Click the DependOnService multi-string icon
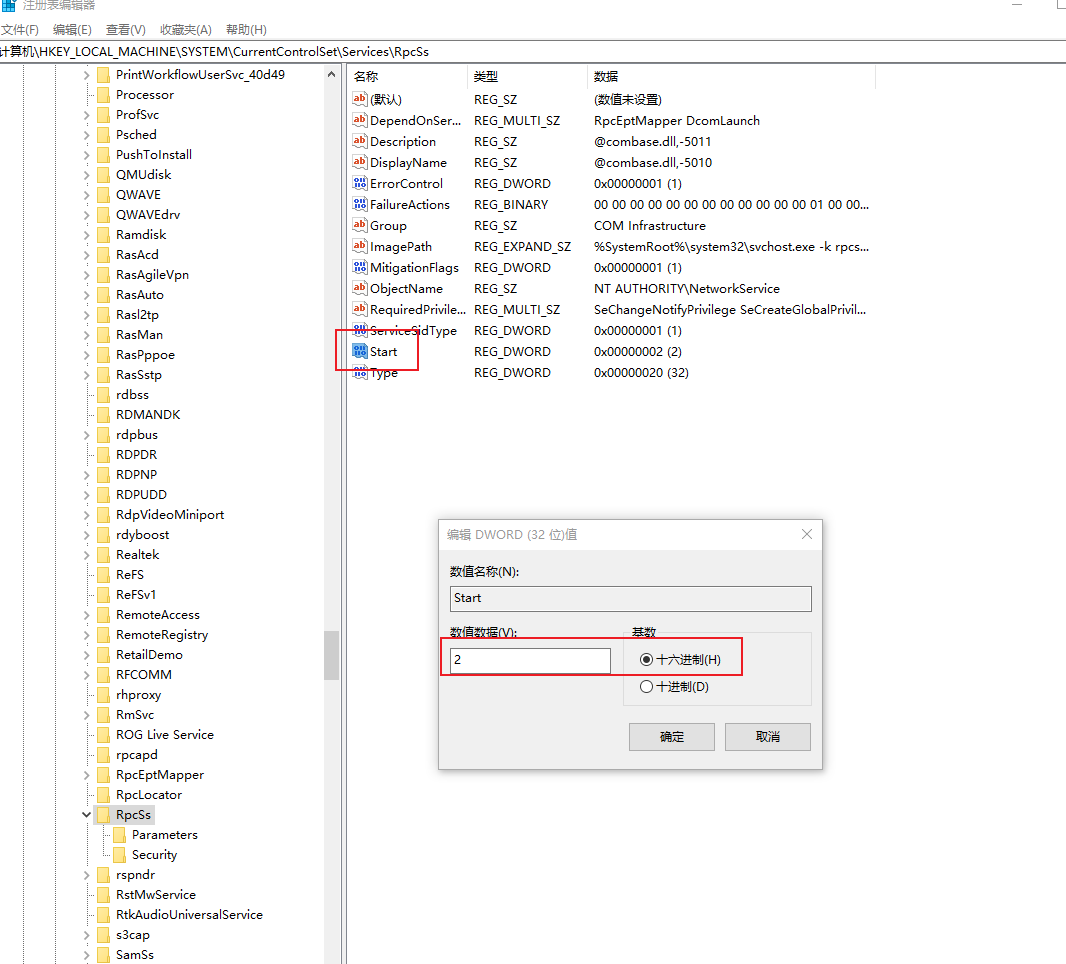 click(361, 120)
